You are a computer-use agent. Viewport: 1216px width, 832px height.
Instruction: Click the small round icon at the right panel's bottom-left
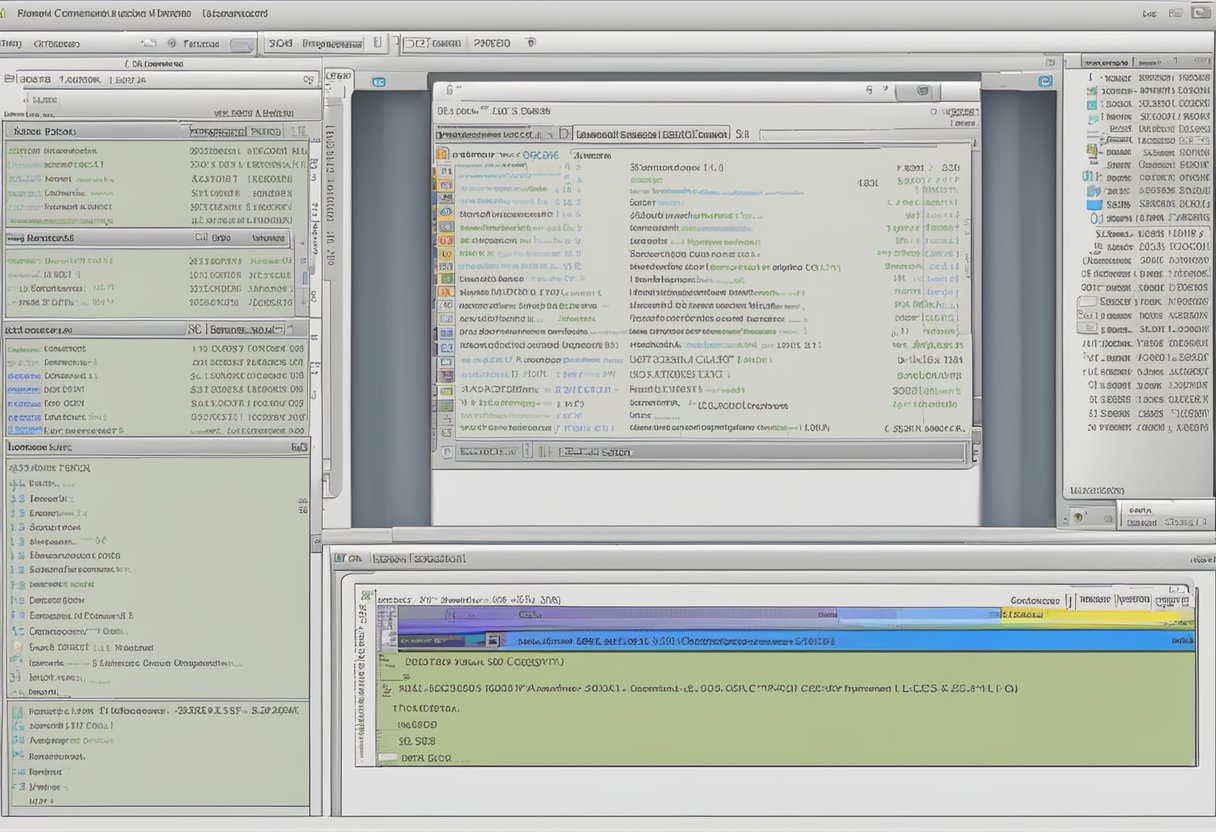click(x=1080, y=517)
